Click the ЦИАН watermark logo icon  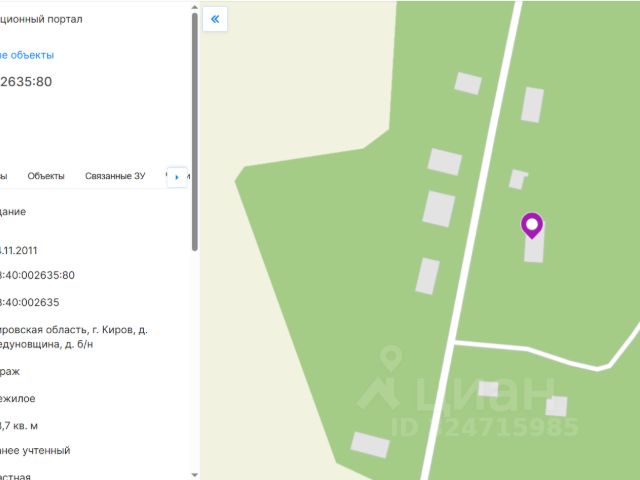(380, 378)
